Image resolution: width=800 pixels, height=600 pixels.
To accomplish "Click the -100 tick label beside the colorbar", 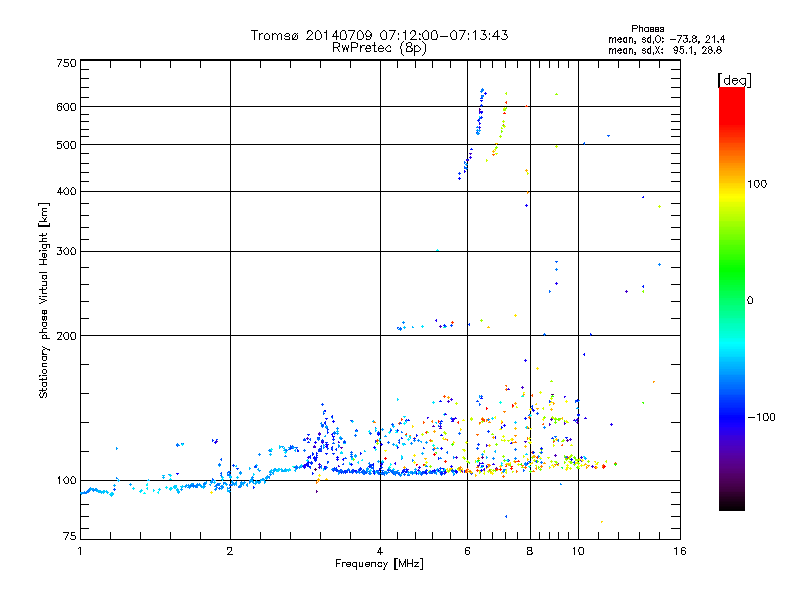I will (763, 416).
